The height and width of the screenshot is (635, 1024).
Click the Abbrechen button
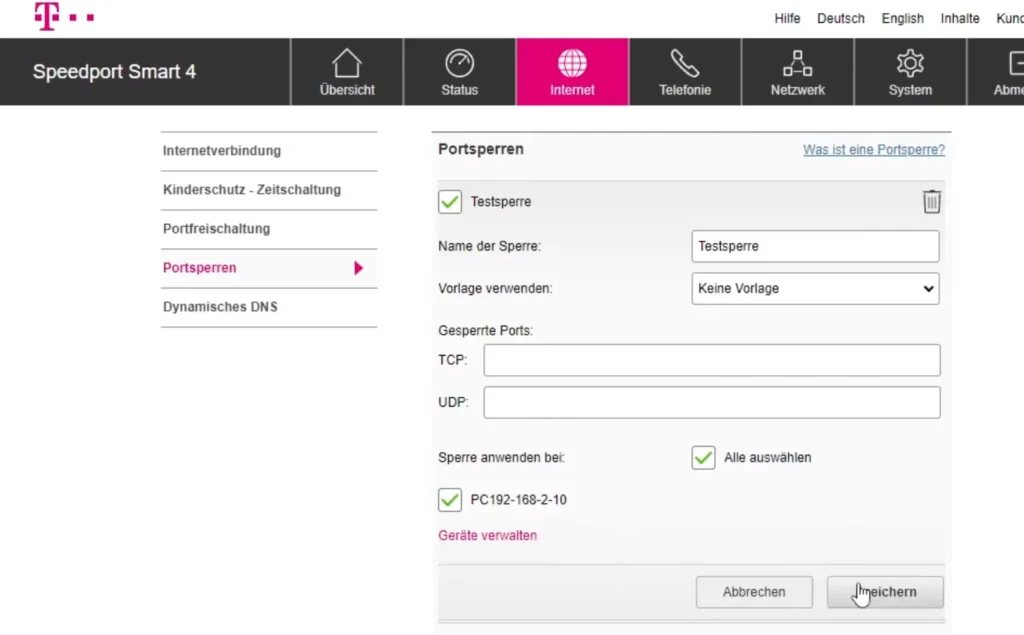[x=754, y=592]
